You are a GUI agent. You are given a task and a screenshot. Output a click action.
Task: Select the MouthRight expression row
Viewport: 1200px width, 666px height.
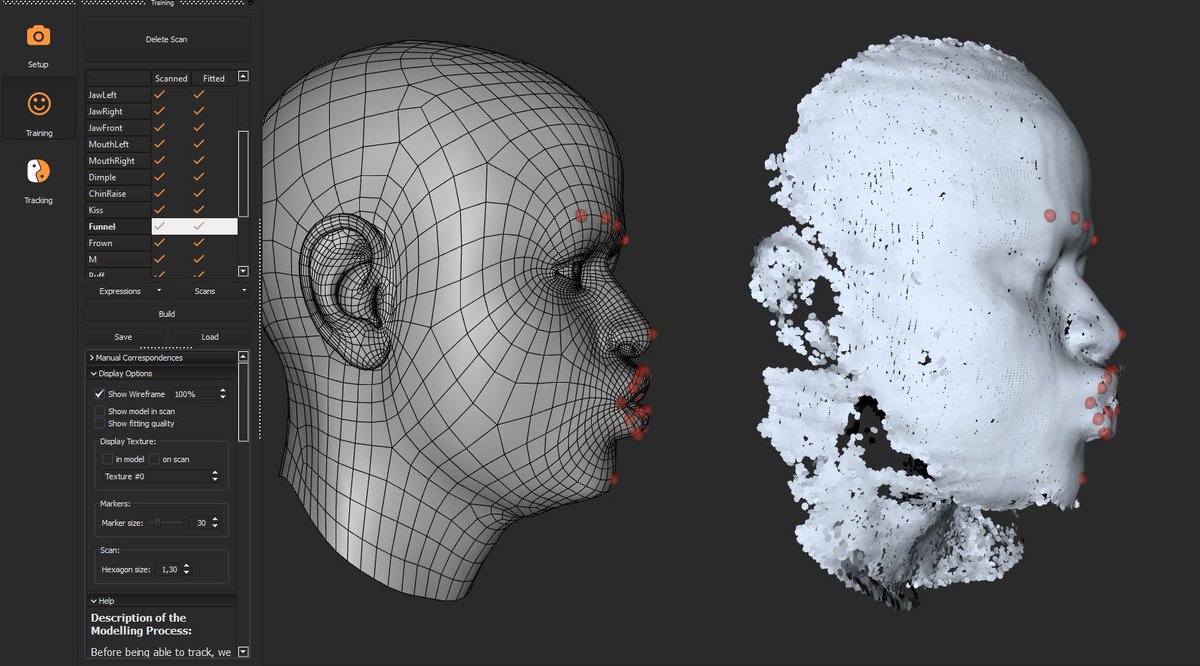161,160
